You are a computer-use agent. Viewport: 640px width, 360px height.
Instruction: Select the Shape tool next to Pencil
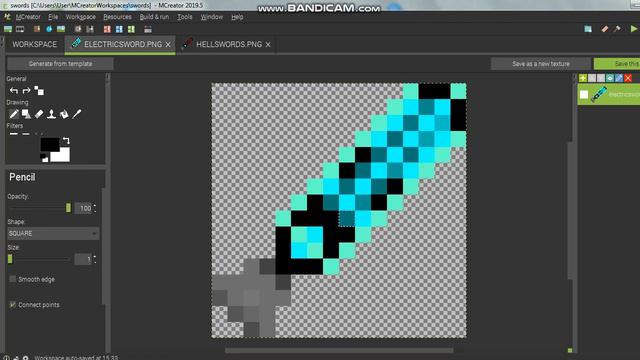pos(27,114)
